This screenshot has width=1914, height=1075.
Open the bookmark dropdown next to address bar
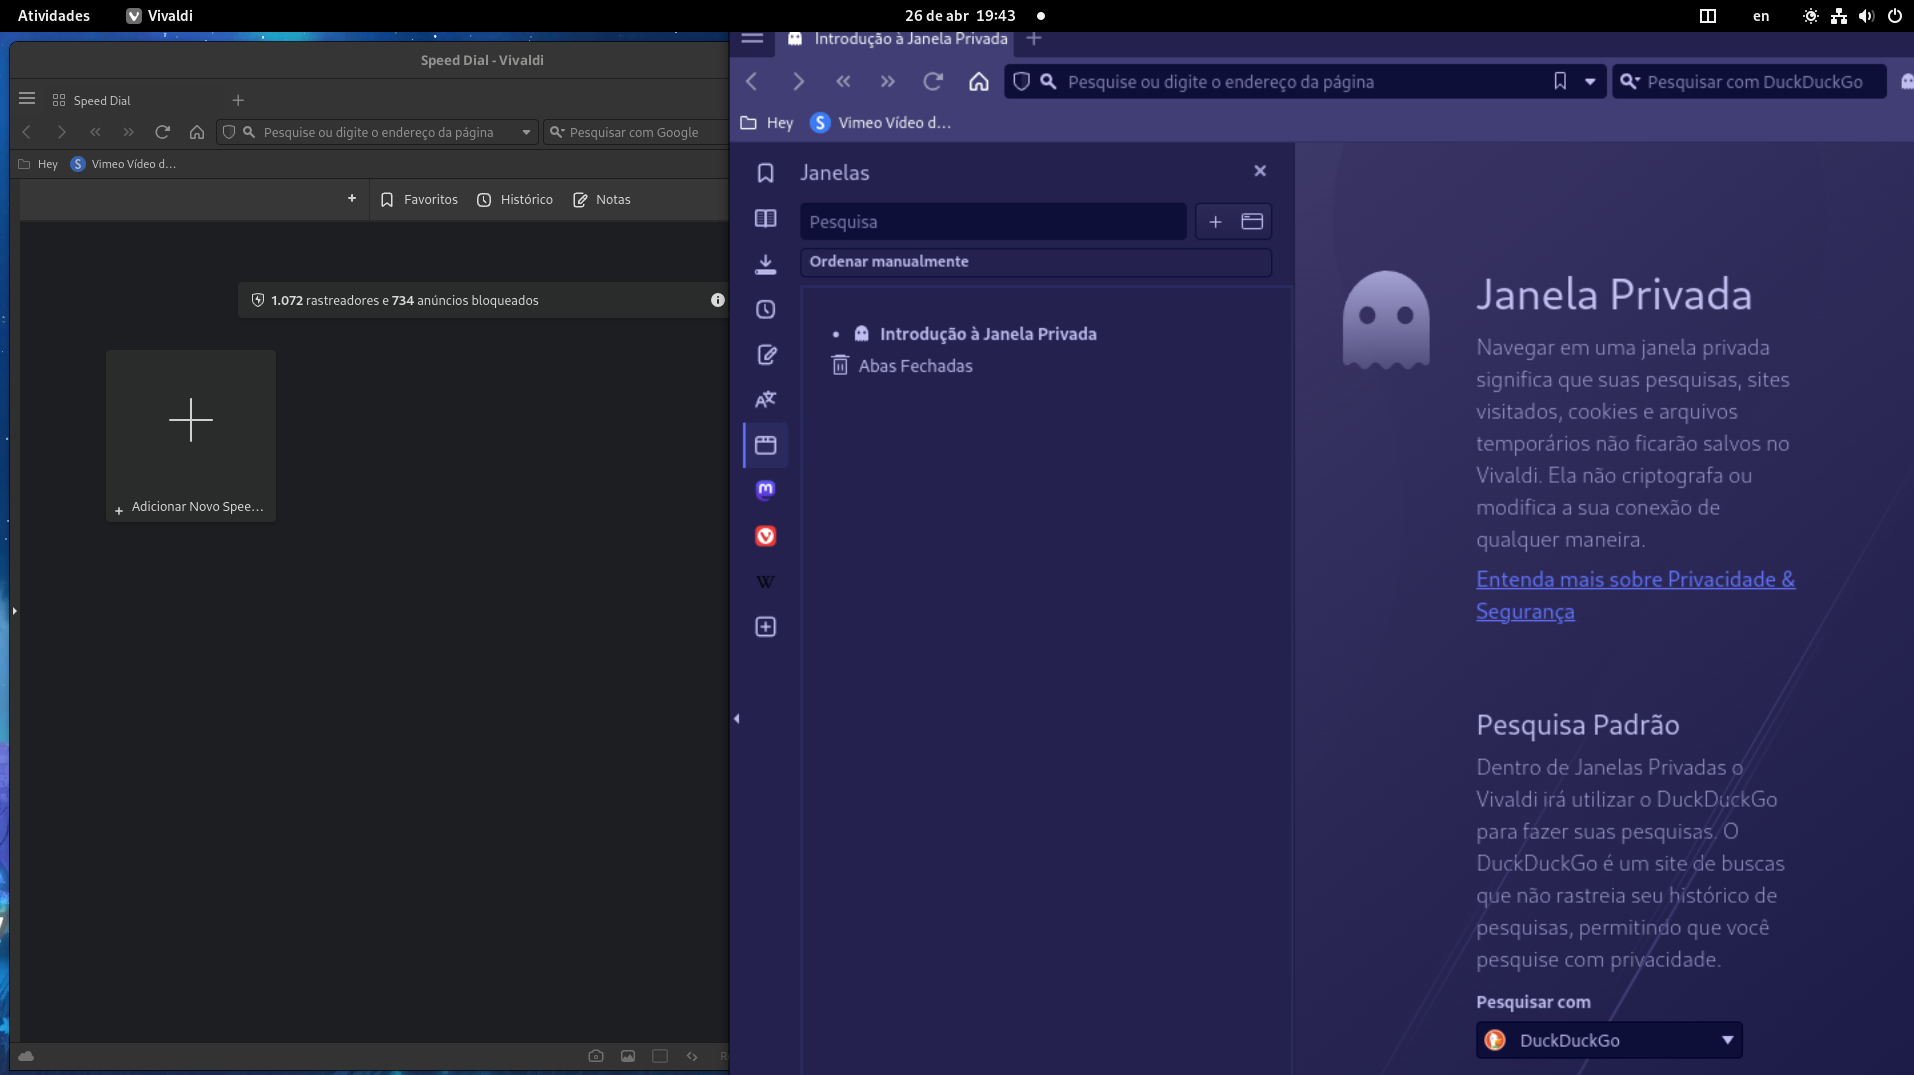pyautogui.click(x=1592, y=81)
